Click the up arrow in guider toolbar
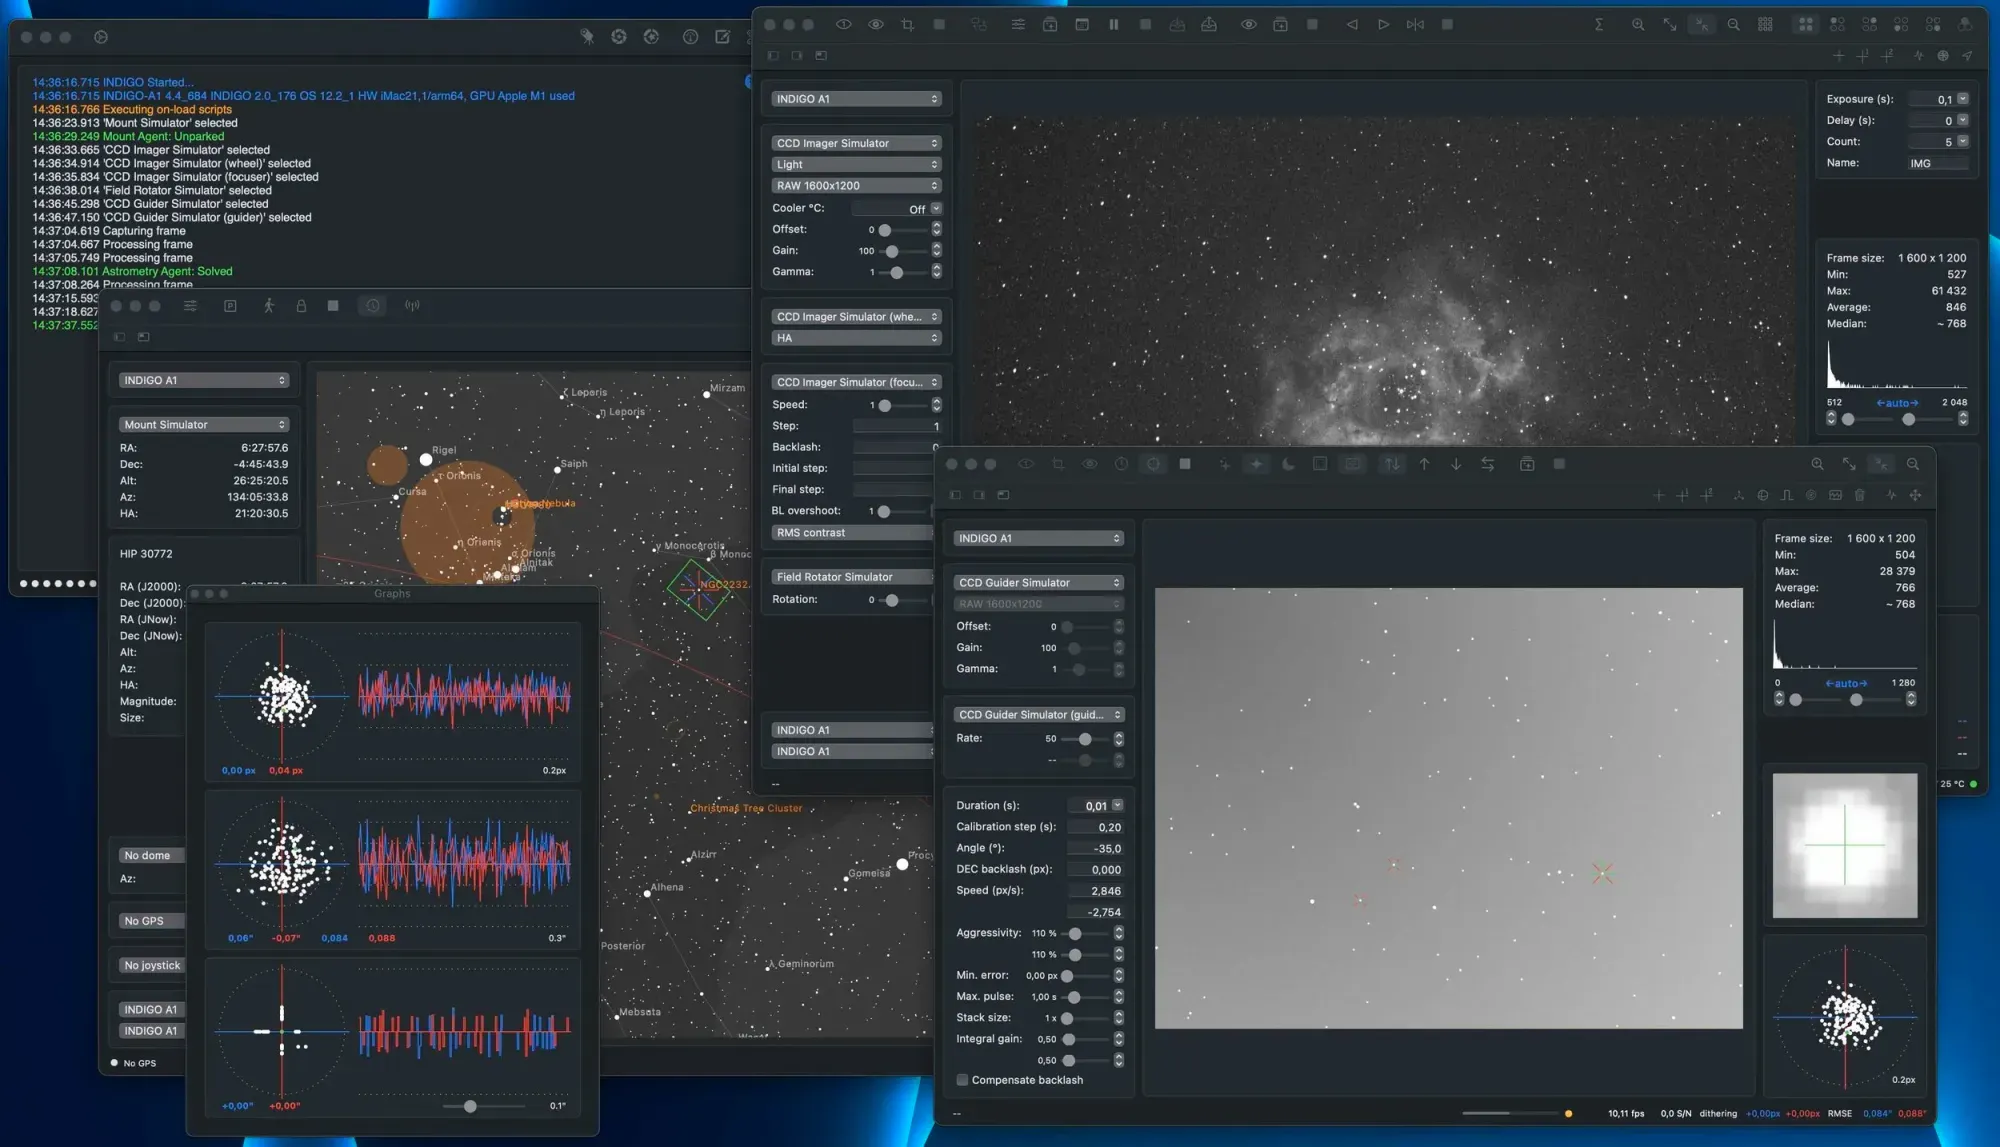Image resolution: width=2000 pixels, height=1147 pixels. [x=1424, y=464]
